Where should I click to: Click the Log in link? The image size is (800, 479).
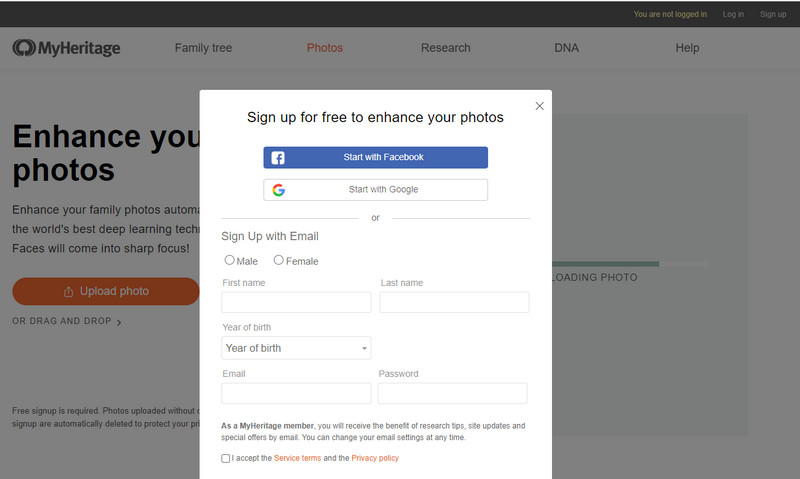(733, 14)
